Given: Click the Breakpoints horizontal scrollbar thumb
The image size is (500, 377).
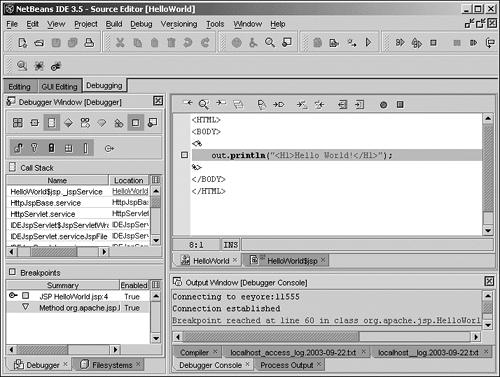Looking at the screenshot, I should coord(42,350).
